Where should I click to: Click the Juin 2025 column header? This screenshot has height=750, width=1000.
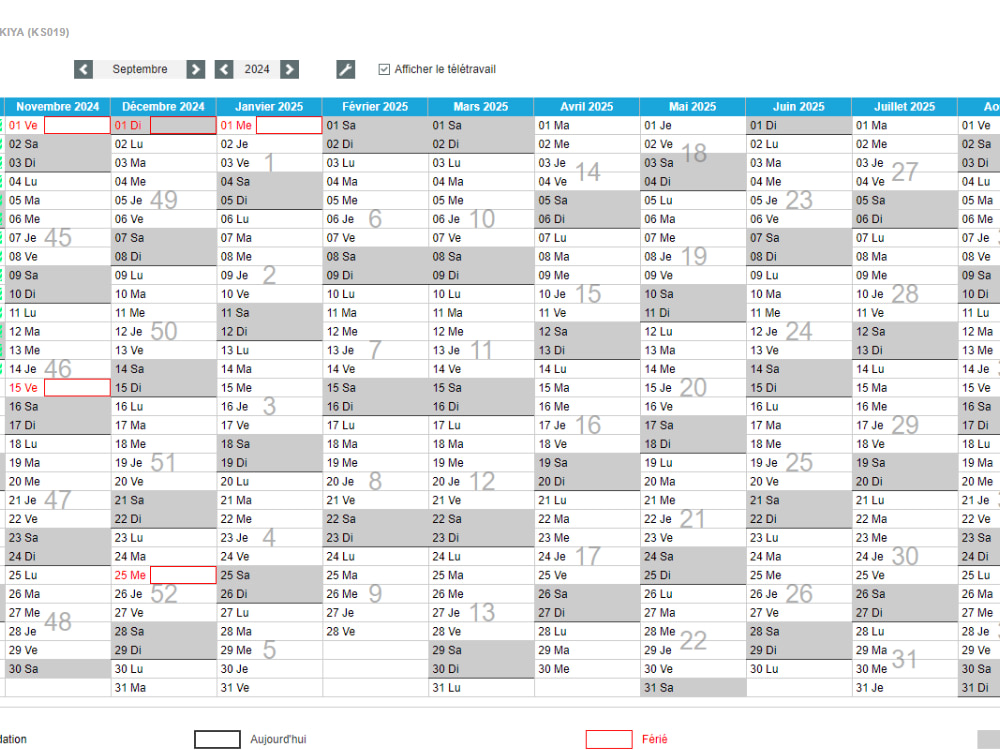[798, 107]
